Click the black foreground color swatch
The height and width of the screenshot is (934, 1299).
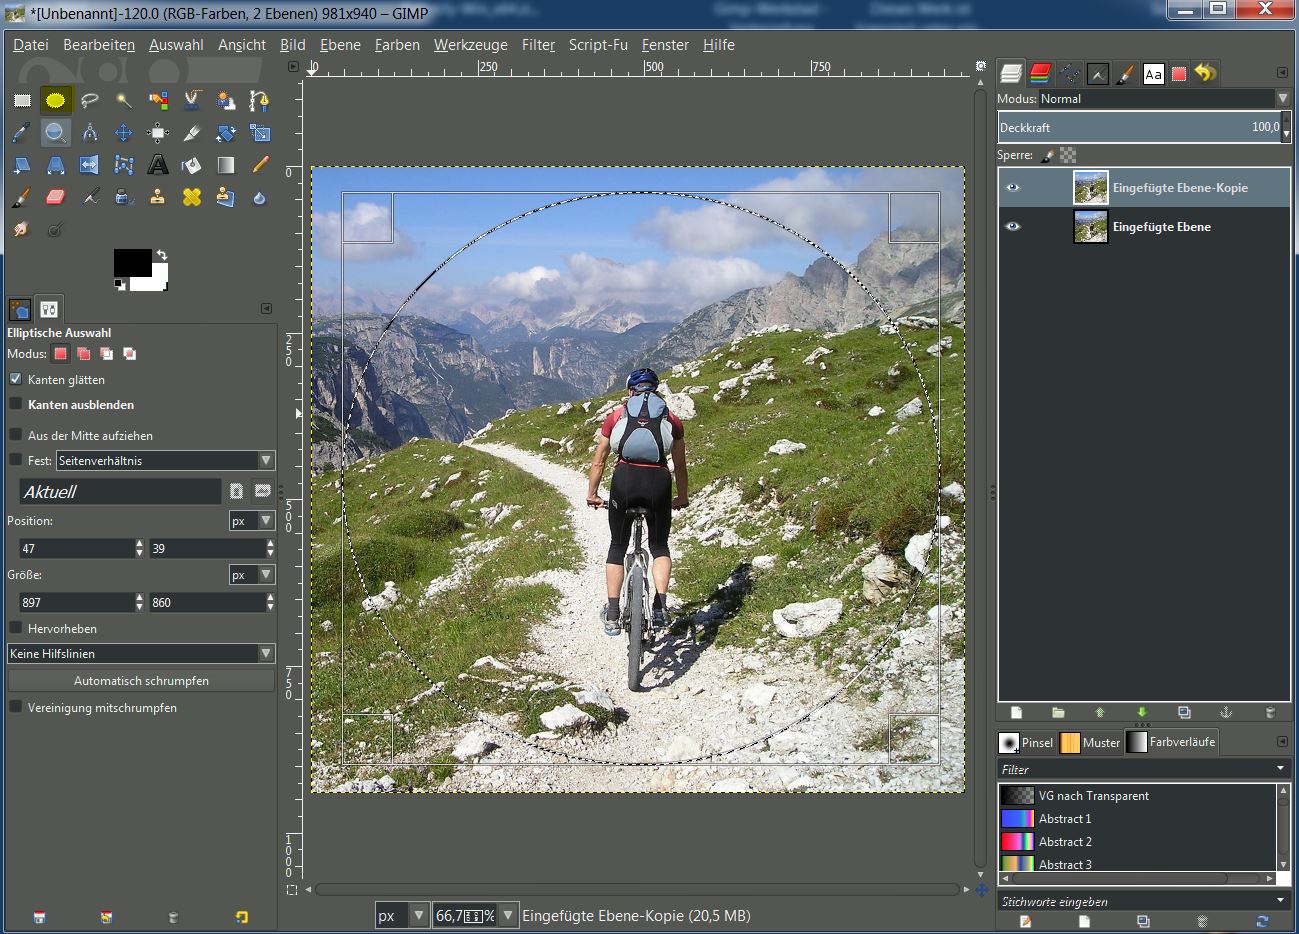click(131, 263)
